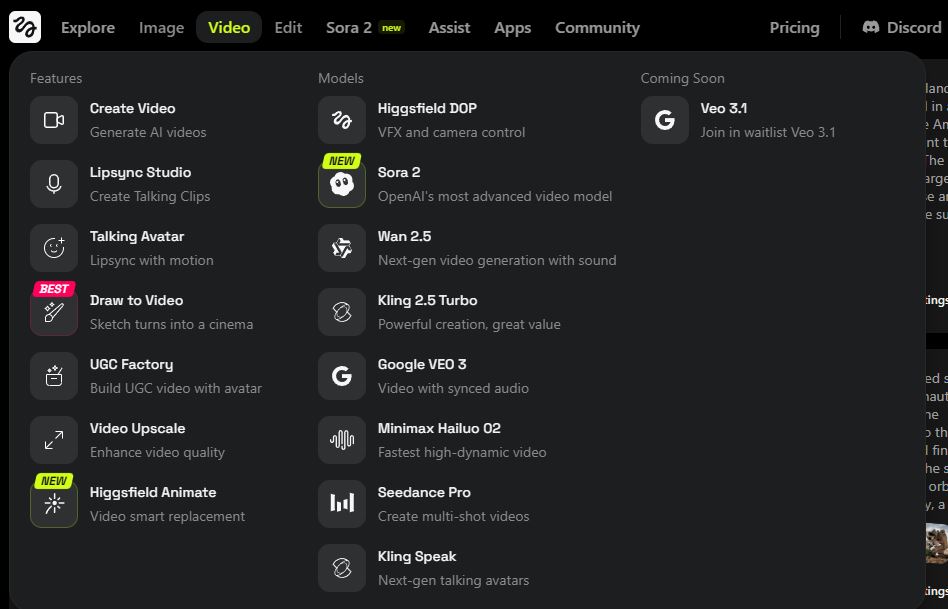Screen dimensions: 948x609
Task: Choose Kling 2.5 Turbo model
Action: [x=428, y=312]
